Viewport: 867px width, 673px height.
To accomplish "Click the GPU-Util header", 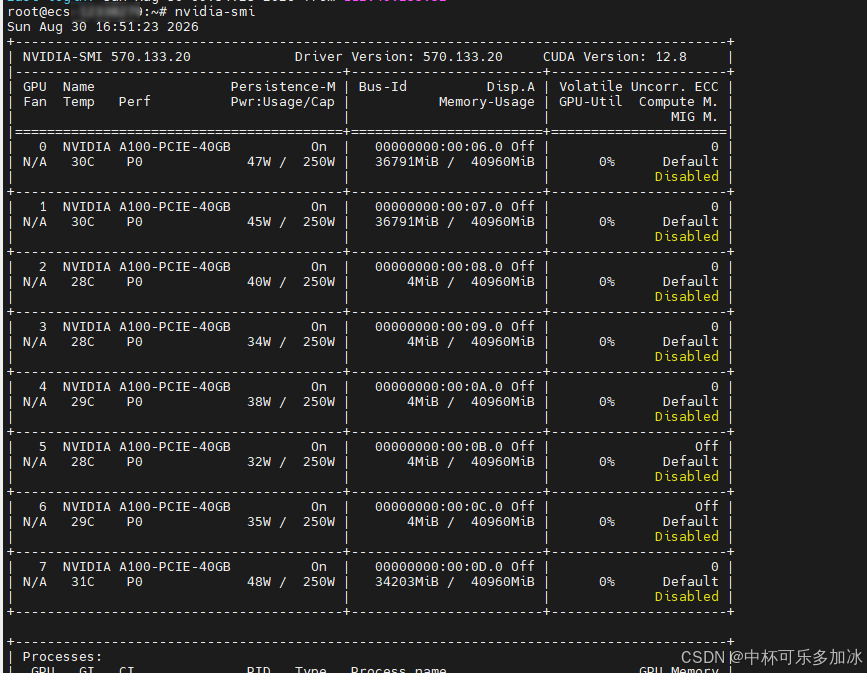I will pyautogui.click(x=591, y=102).
